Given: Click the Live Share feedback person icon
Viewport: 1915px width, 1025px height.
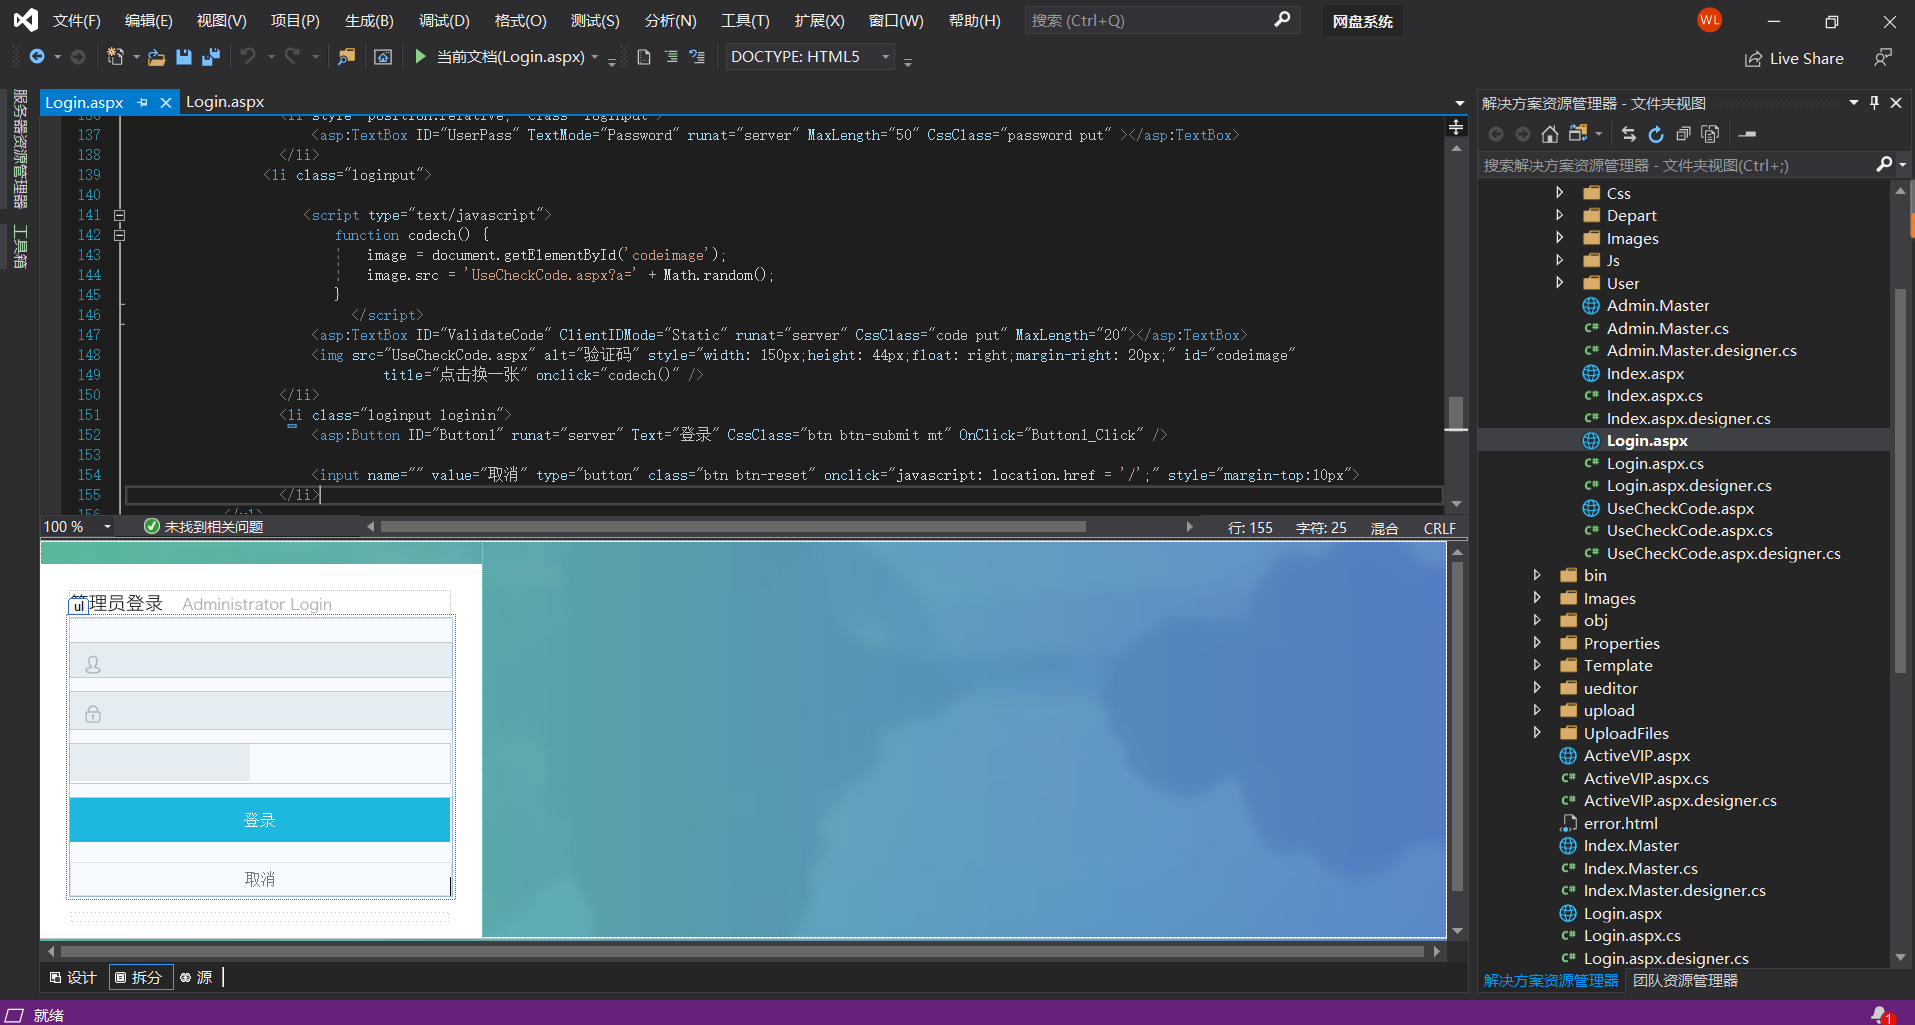Looking at the screenshot, I should coord(1883,58).
